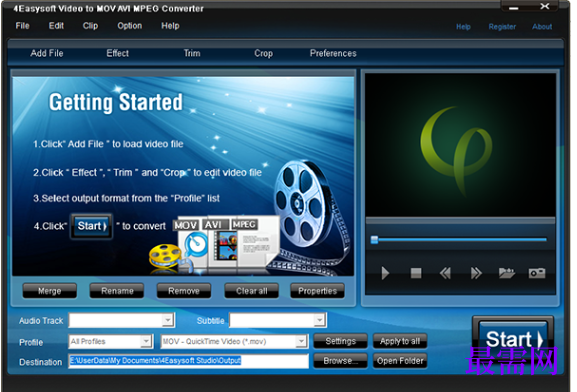
Task: Close the converter window
Action: tap(545, 6)
